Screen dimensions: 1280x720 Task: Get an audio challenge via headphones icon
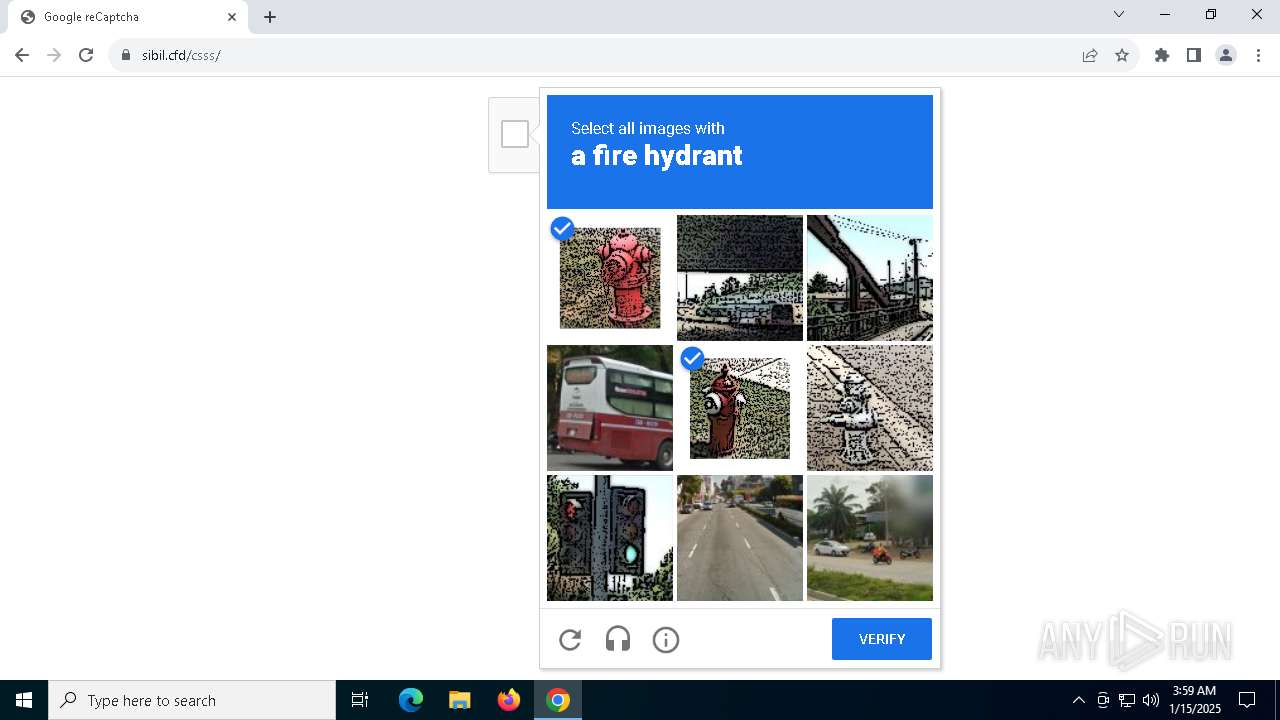tap(618, 640)
